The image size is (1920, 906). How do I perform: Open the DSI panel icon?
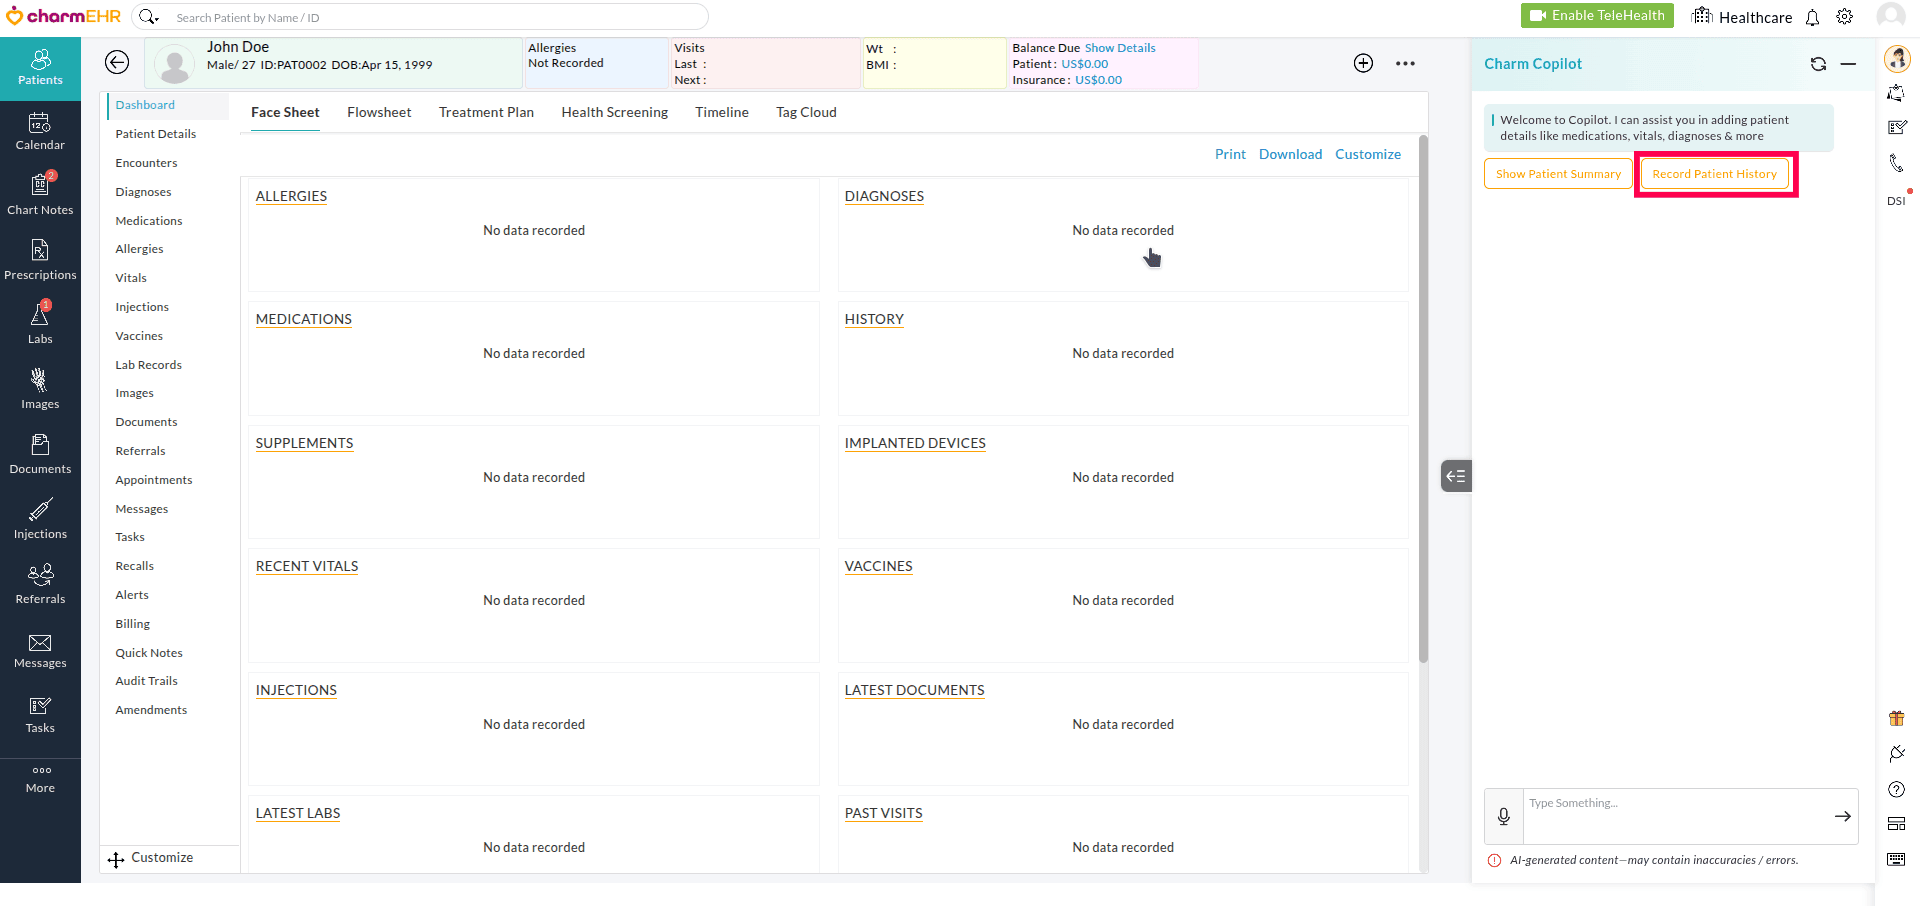(x=1897, y=200)
